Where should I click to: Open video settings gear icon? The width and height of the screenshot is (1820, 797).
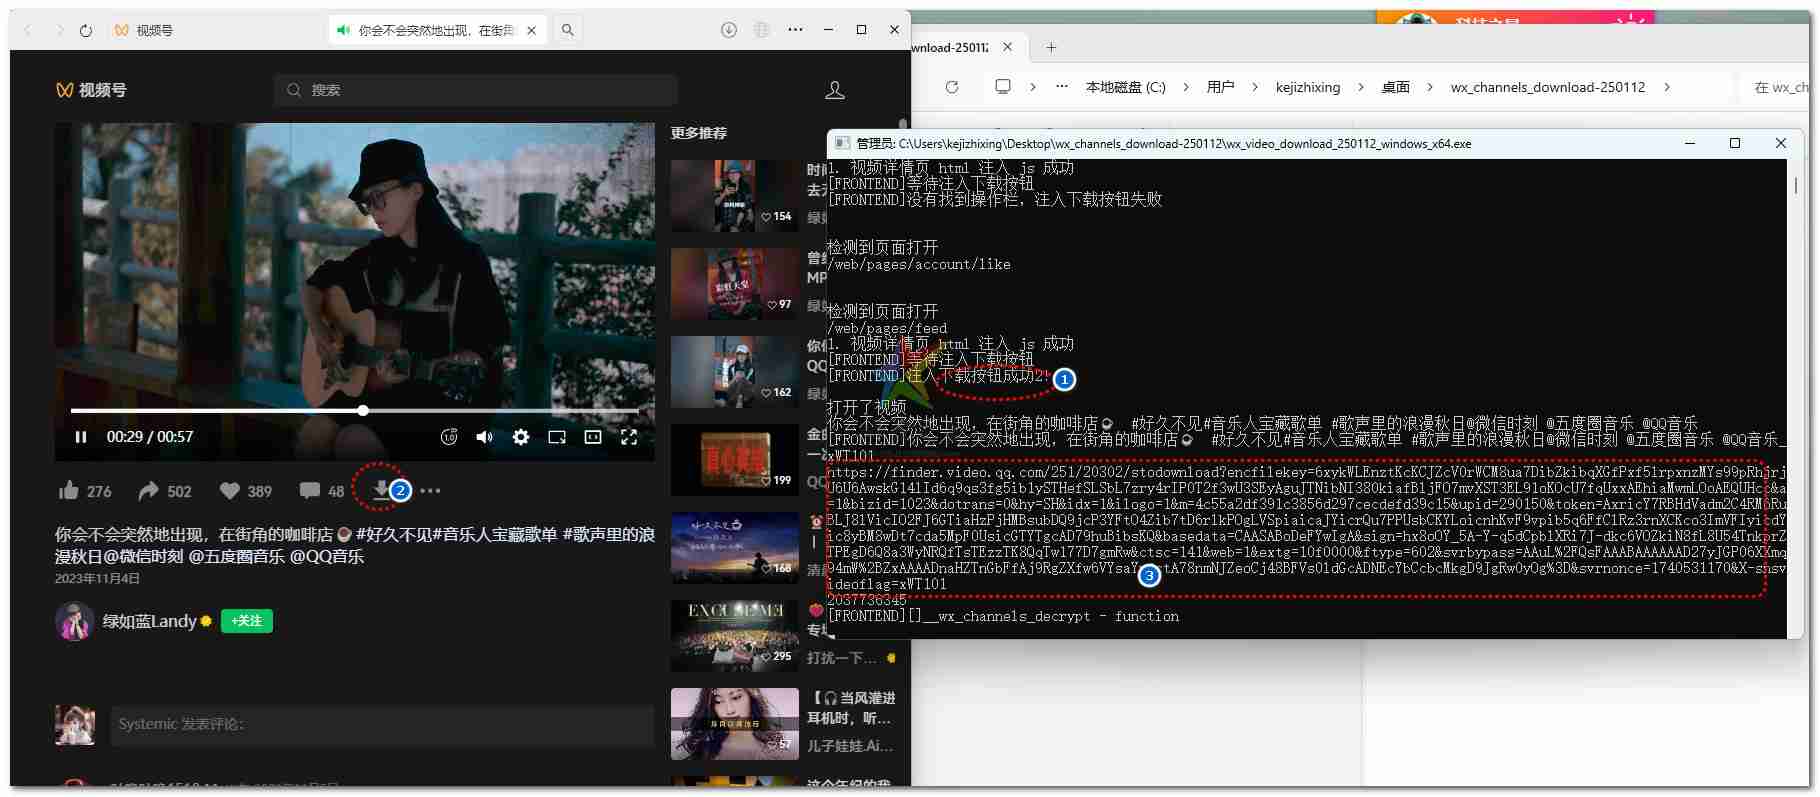tap(521, 437)
